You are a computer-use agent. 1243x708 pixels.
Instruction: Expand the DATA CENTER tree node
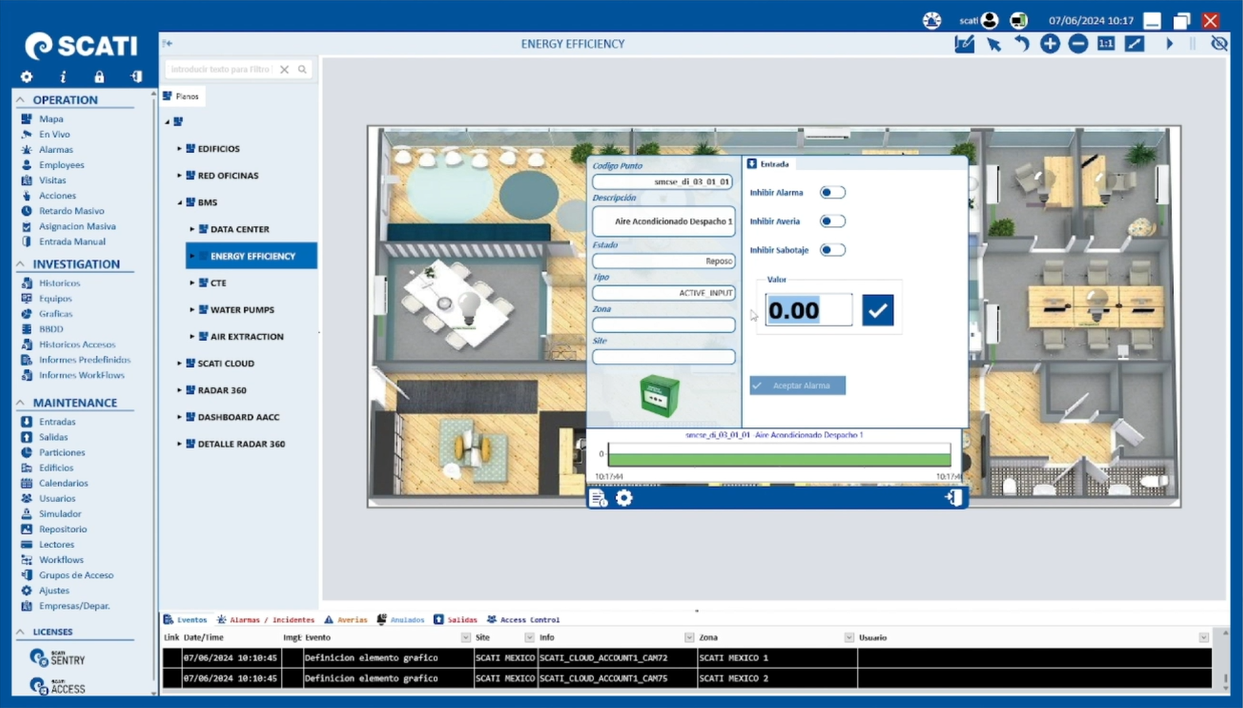tap(192, 230)
